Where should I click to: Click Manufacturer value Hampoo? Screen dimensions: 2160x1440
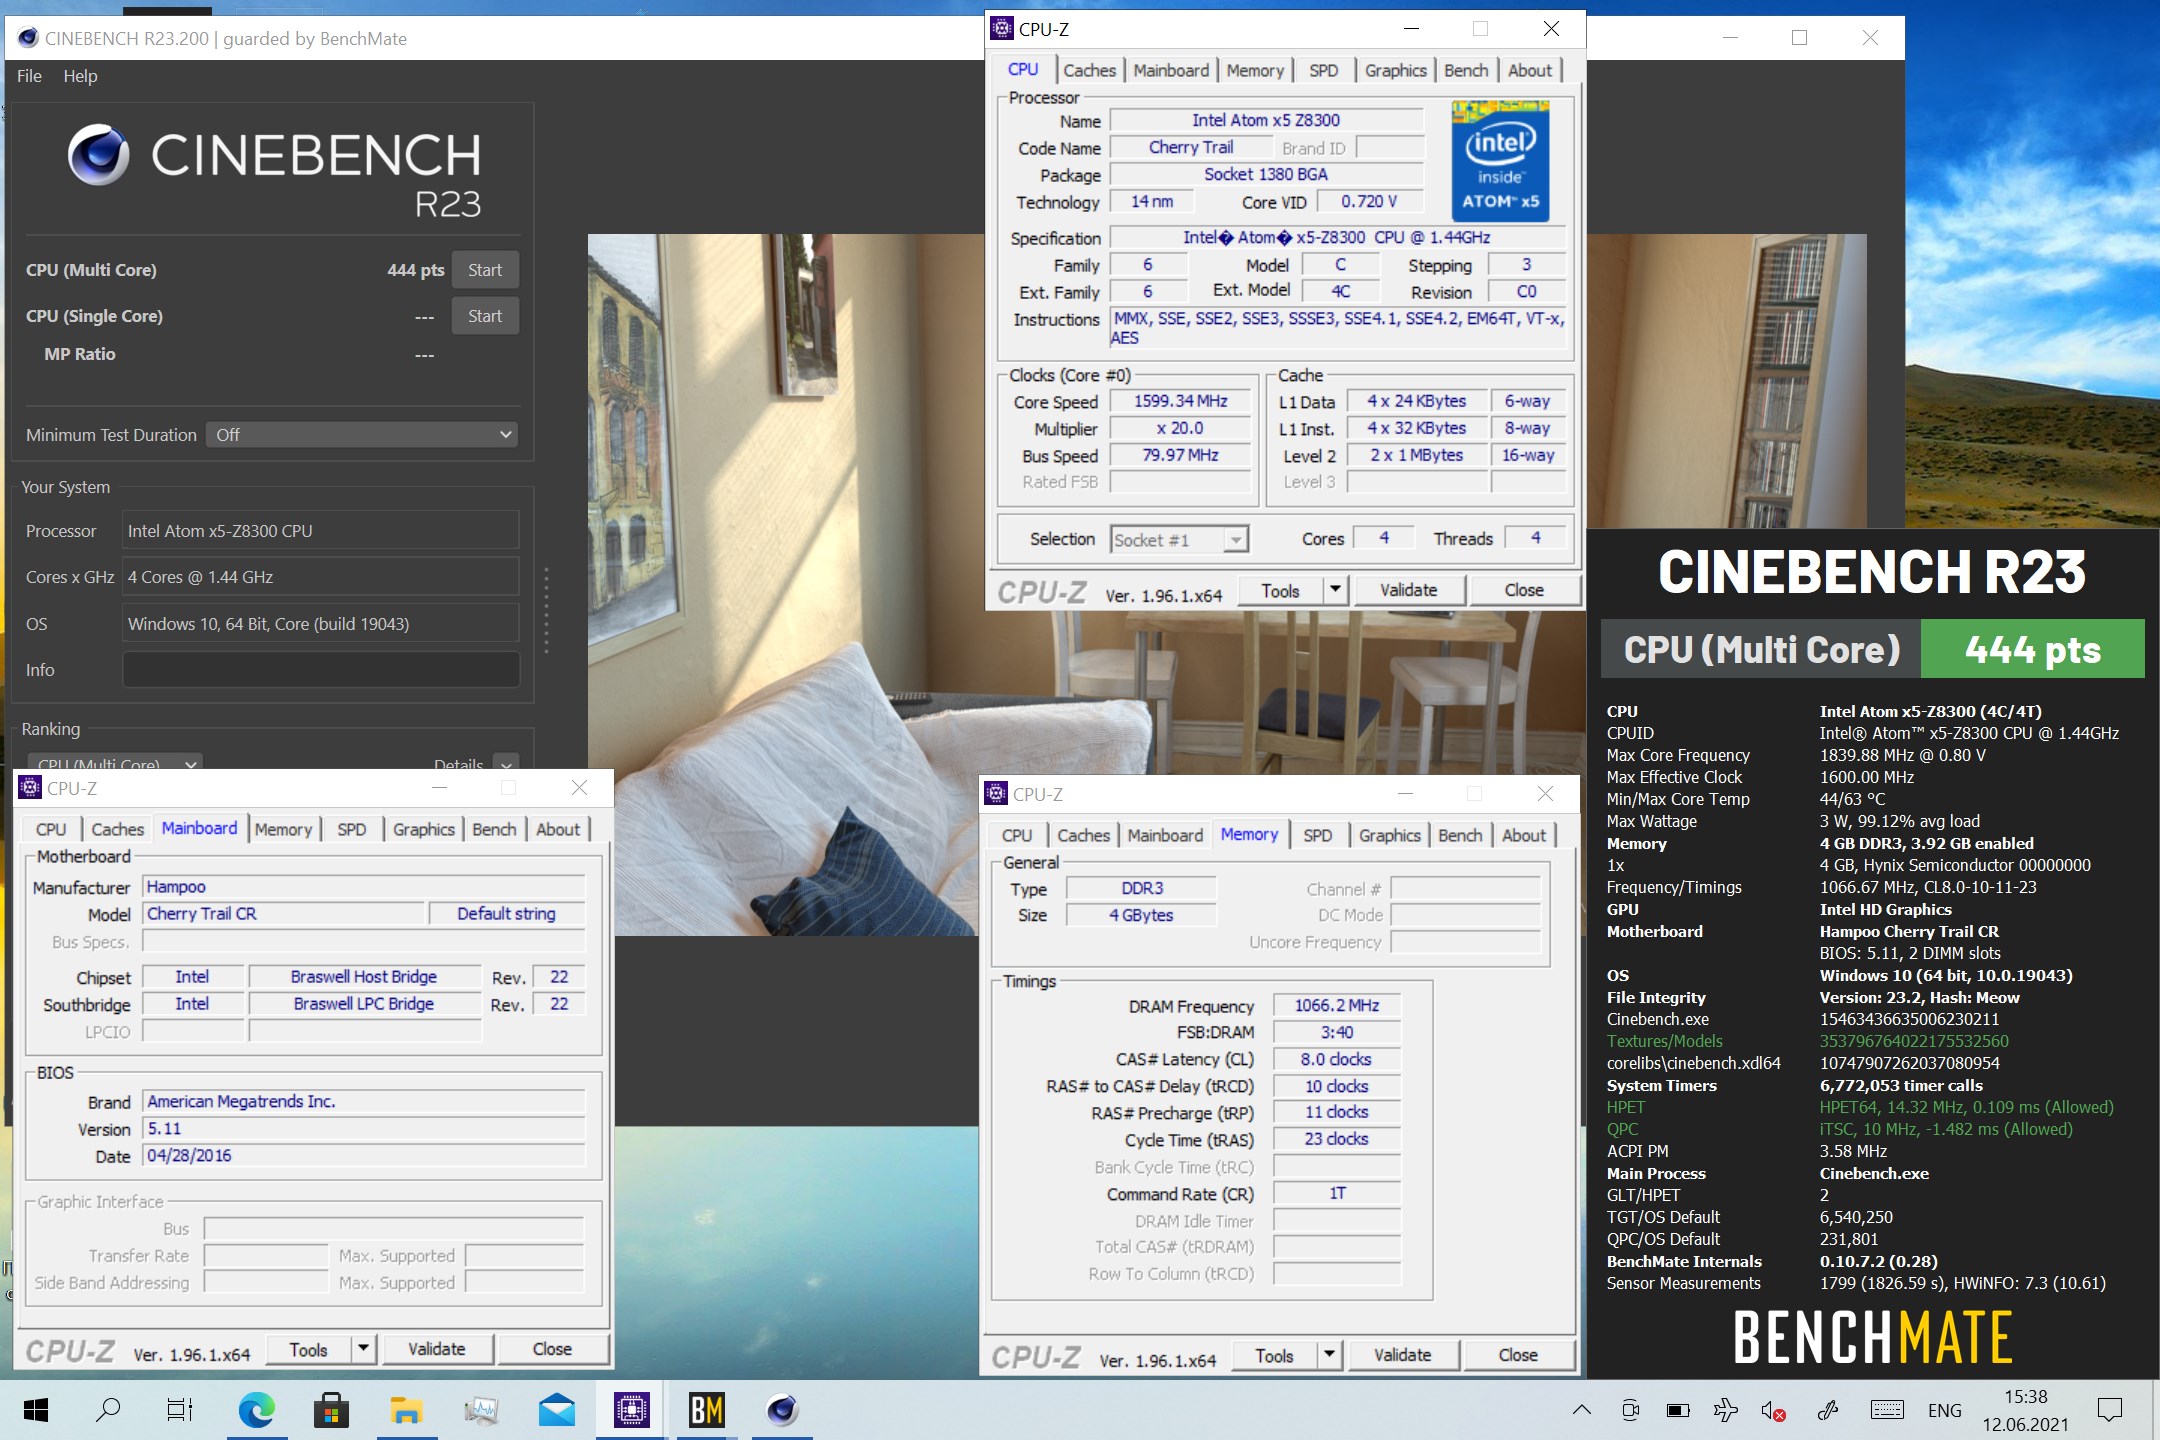click(x=364, y=887)
